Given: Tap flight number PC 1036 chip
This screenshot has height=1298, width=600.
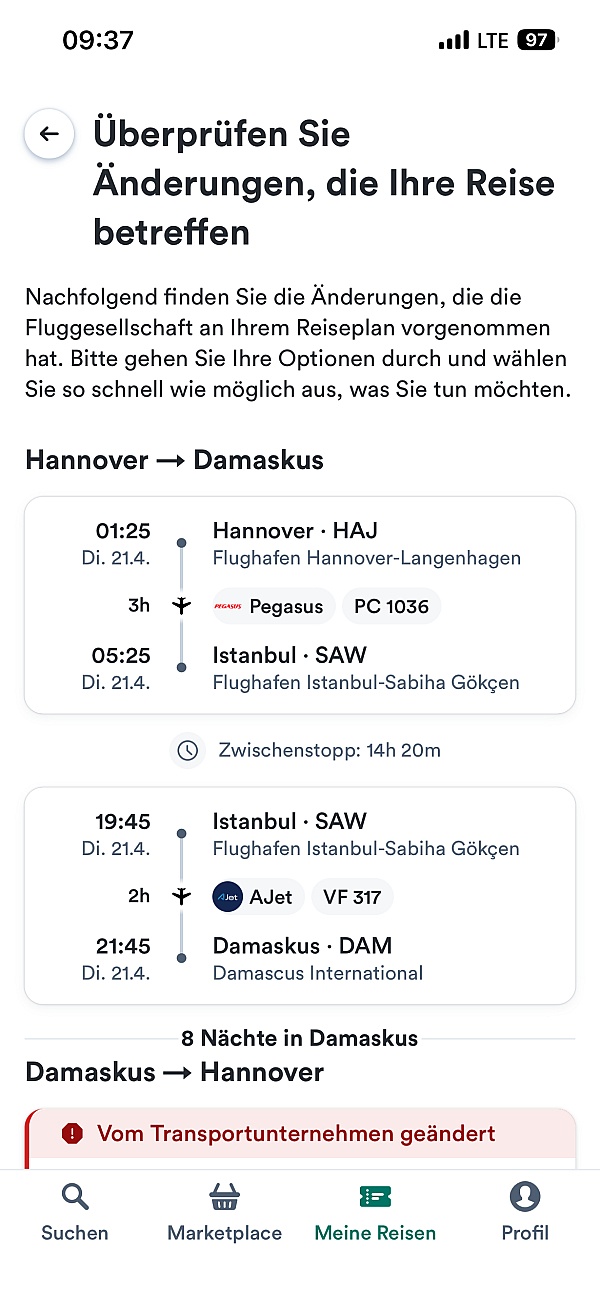Looking at the screenshot, I should pyautogui.click(x=391, y=606).
